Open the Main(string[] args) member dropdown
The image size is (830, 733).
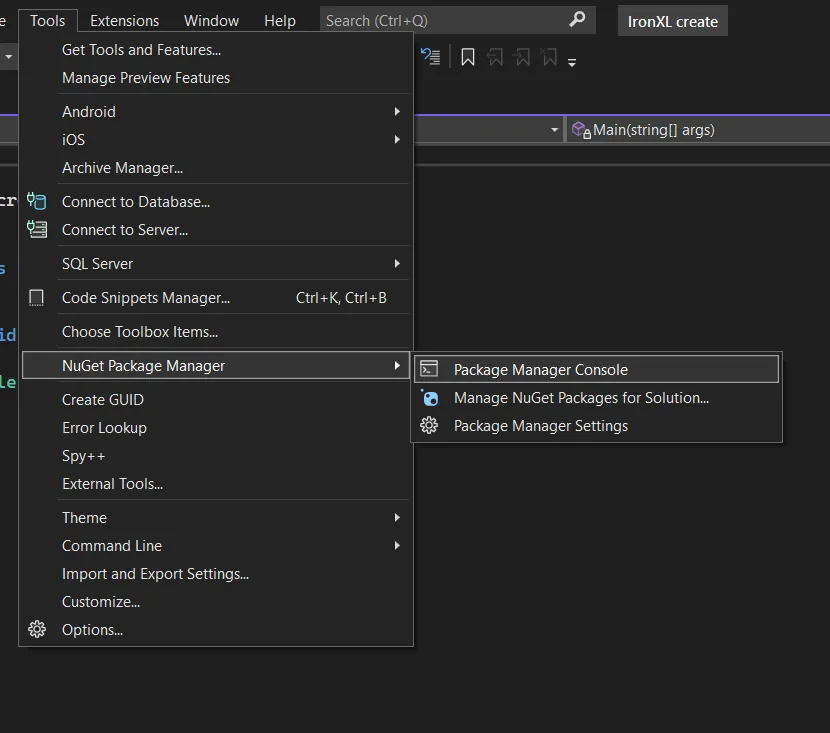(x=696, y=130)
